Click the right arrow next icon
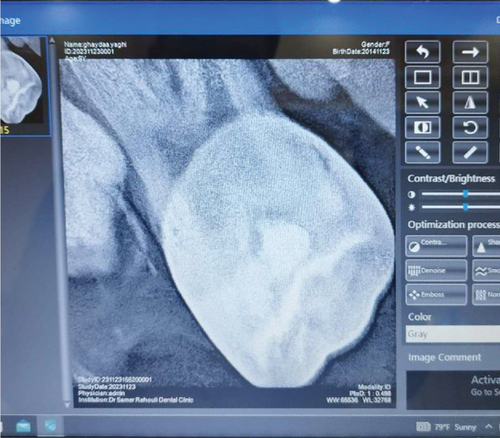Image resolution: width=500 pixels, height=438 pixels. [x=470, y=52]
